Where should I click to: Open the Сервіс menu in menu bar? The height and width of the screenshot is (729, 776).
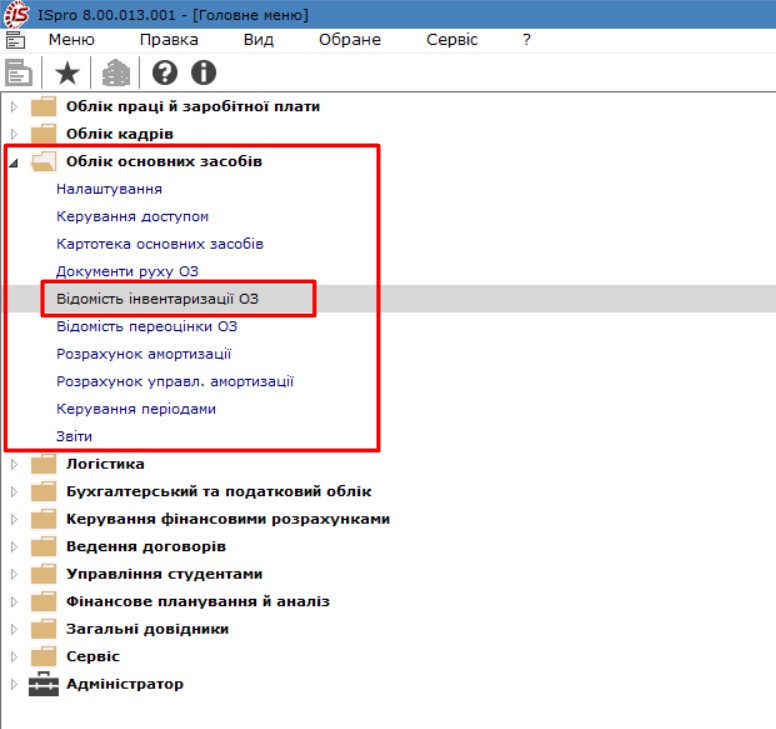[452, 40]
